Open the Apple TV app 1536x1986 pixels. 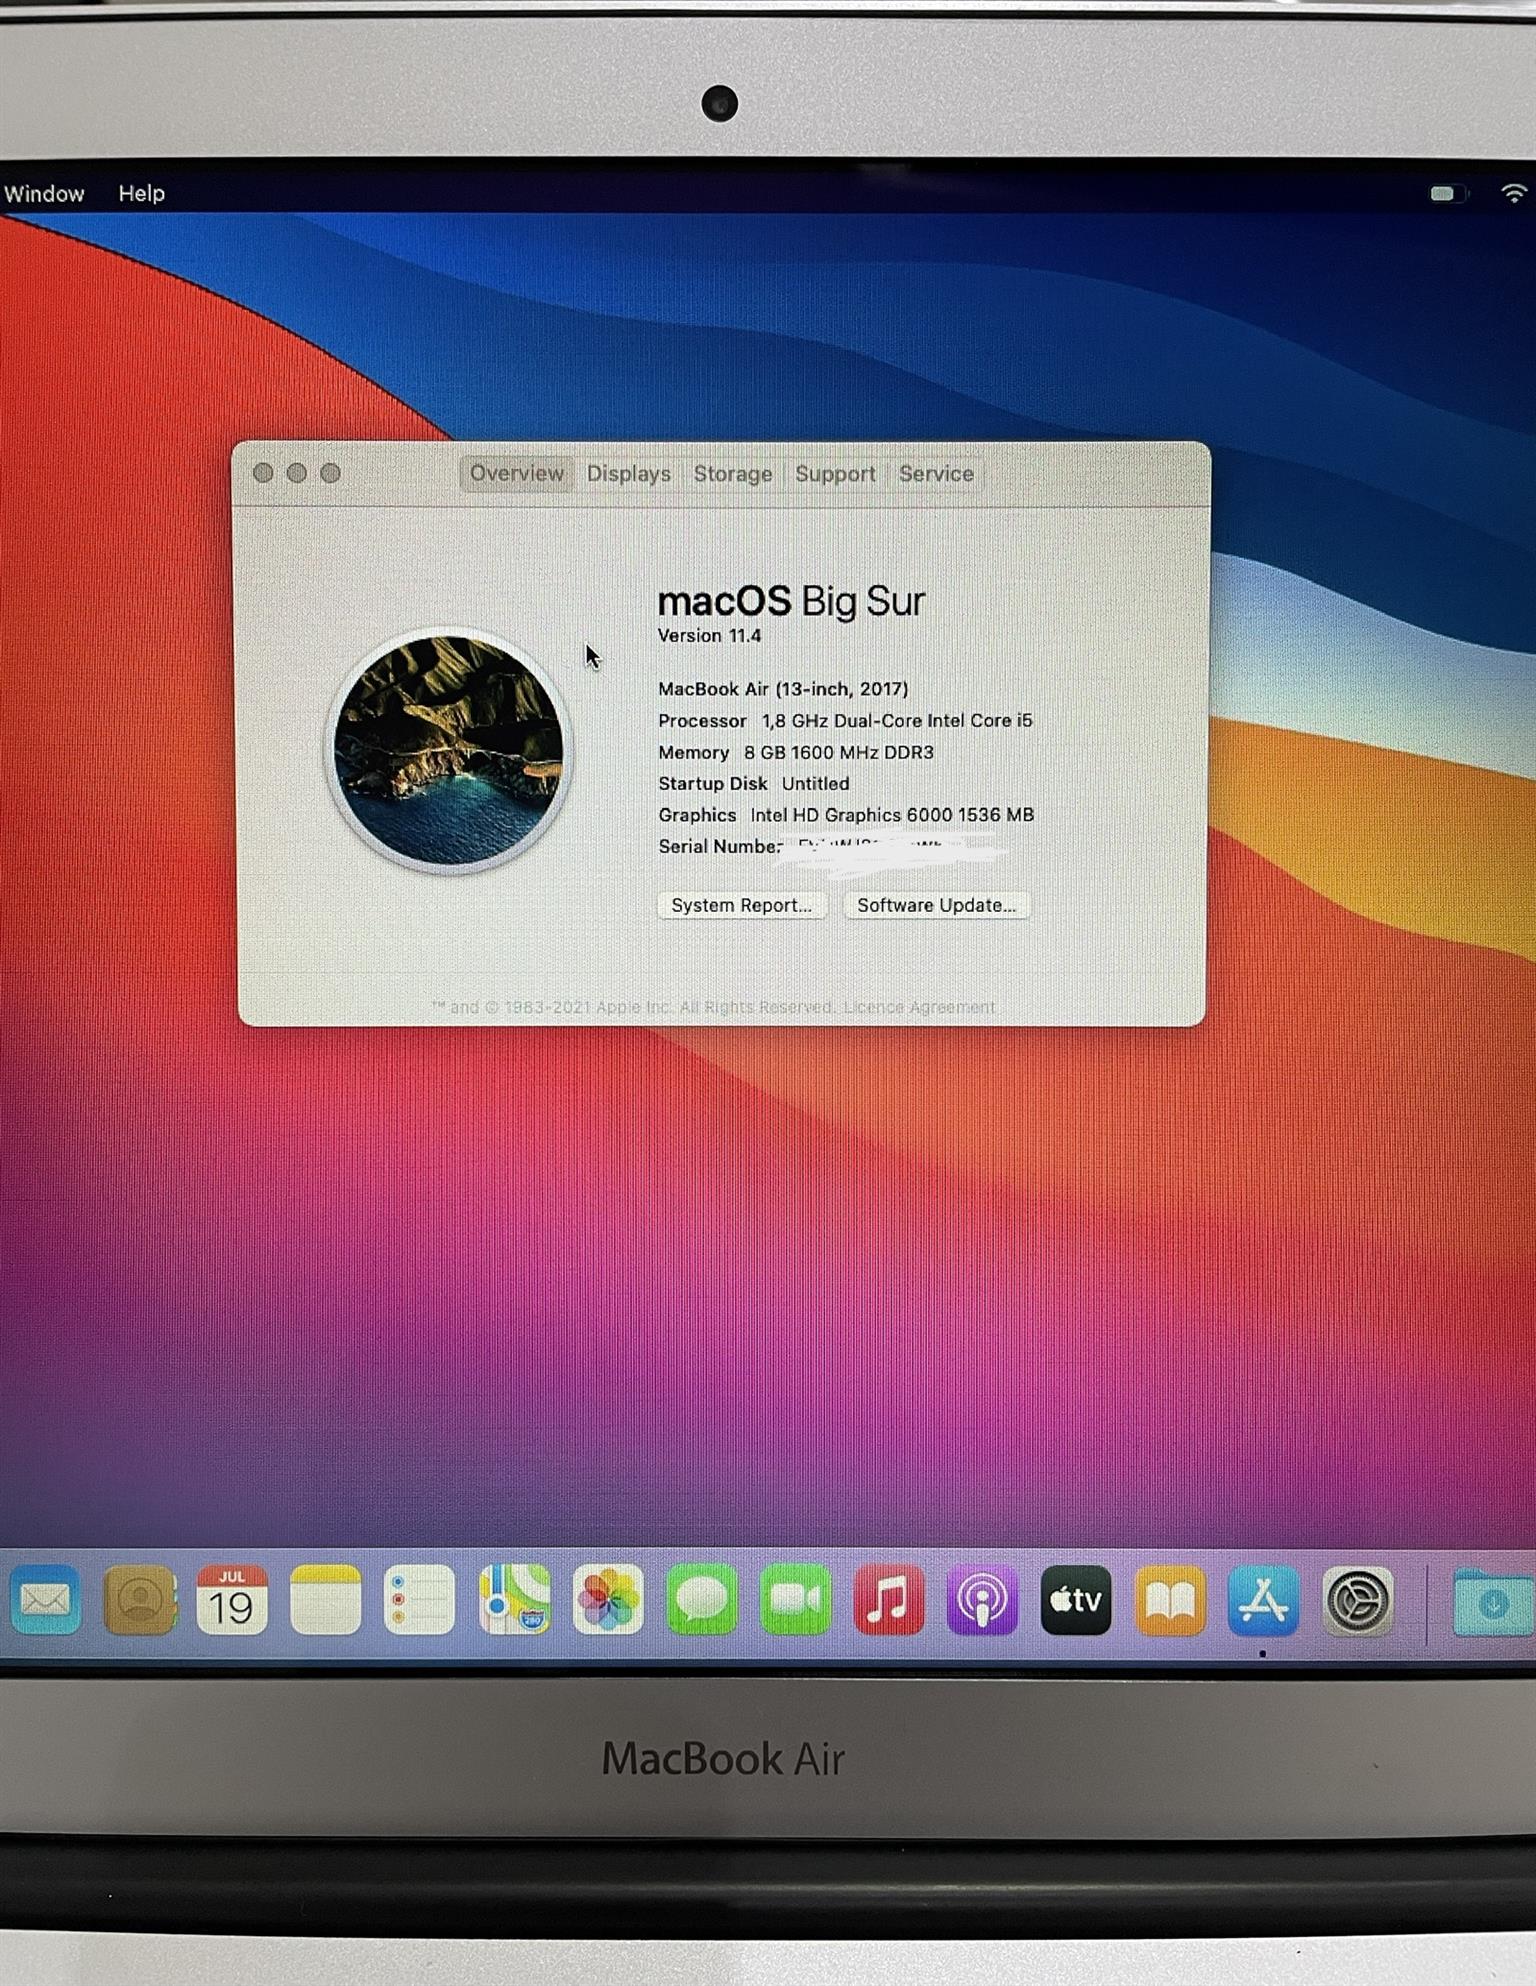(x=1076, y=1600)
